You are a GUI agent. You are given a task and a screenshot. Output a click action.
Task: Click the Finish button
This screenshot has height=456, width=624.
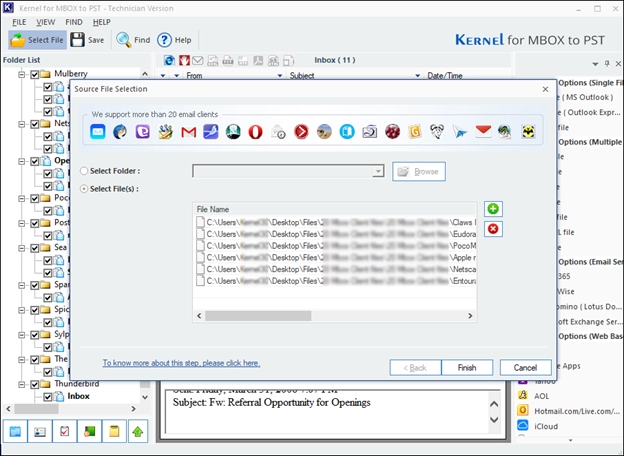[x=467, y=368]
